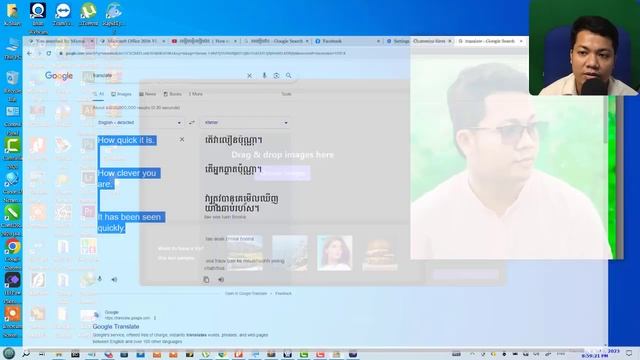Switch to the Books results tab
This screenshot has width=640, height=360.
(x=172, y=94)
